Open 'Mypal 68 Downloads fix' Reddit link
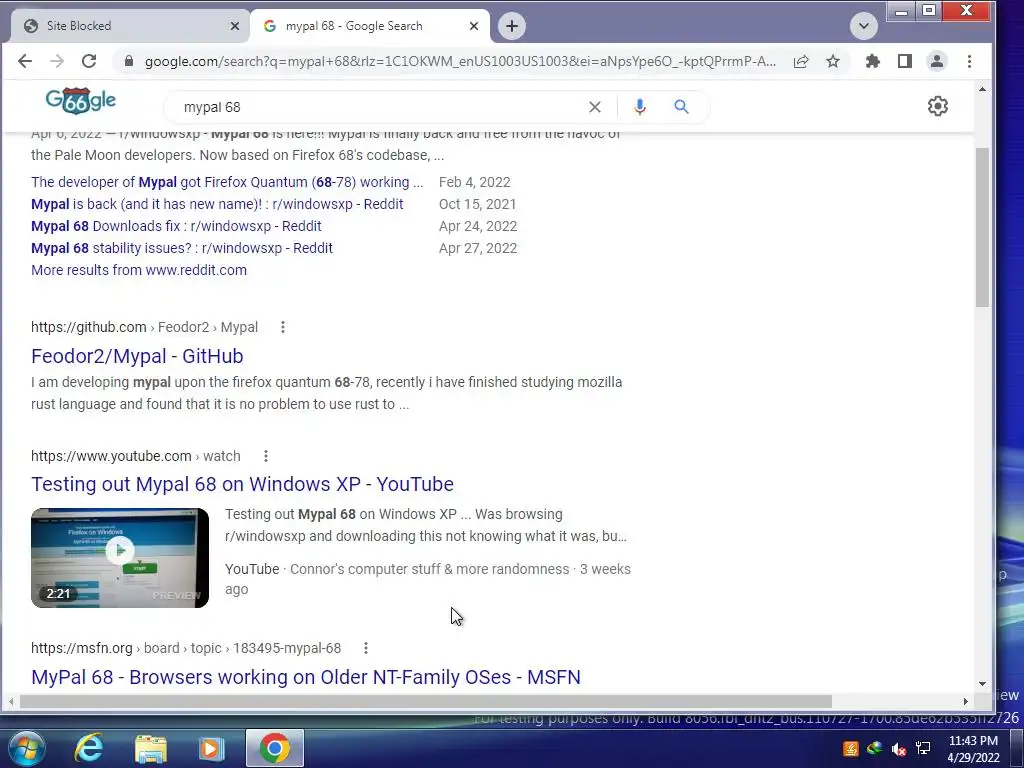The image size is (1024, 768). 176,226
